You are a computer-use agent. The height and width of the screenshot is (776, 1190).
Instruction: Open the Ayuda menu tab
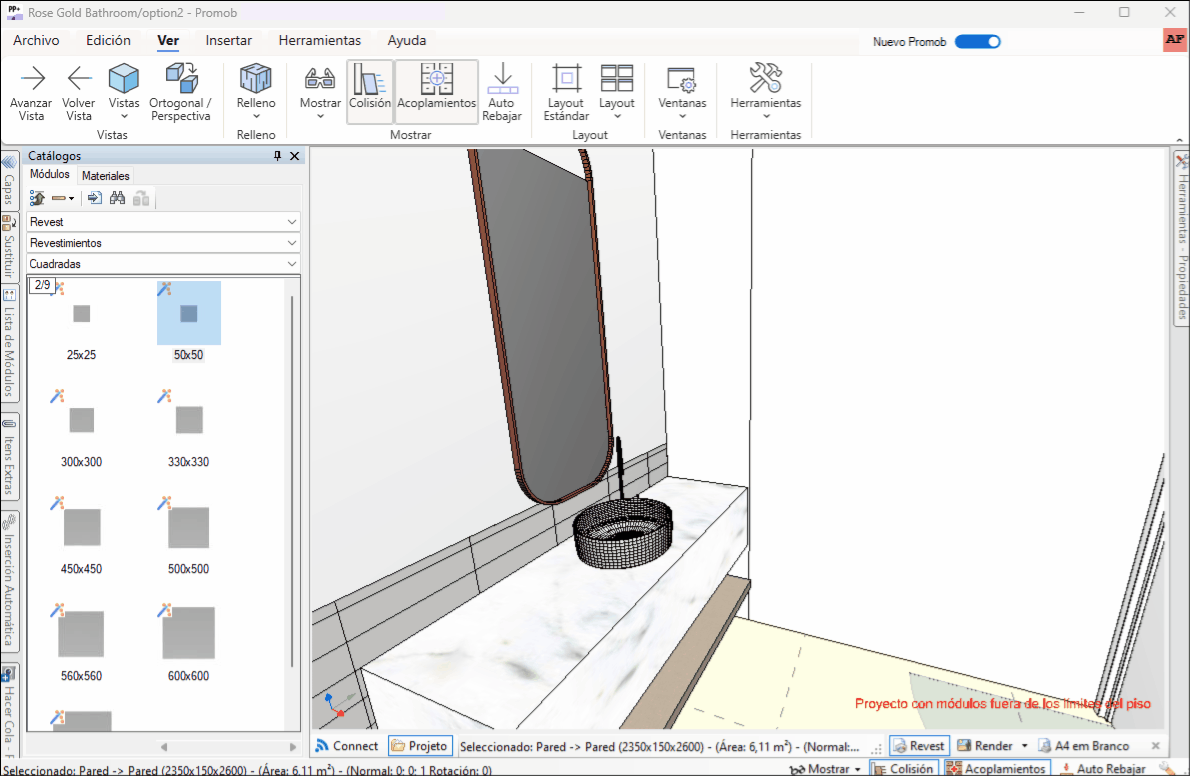pos(407,40)
